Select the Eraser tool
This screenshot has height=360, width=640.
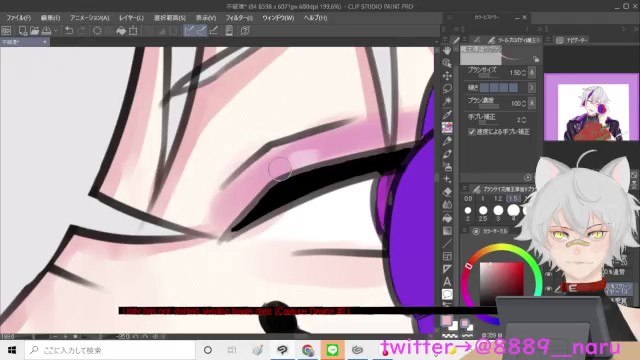(x=447, y=192)
